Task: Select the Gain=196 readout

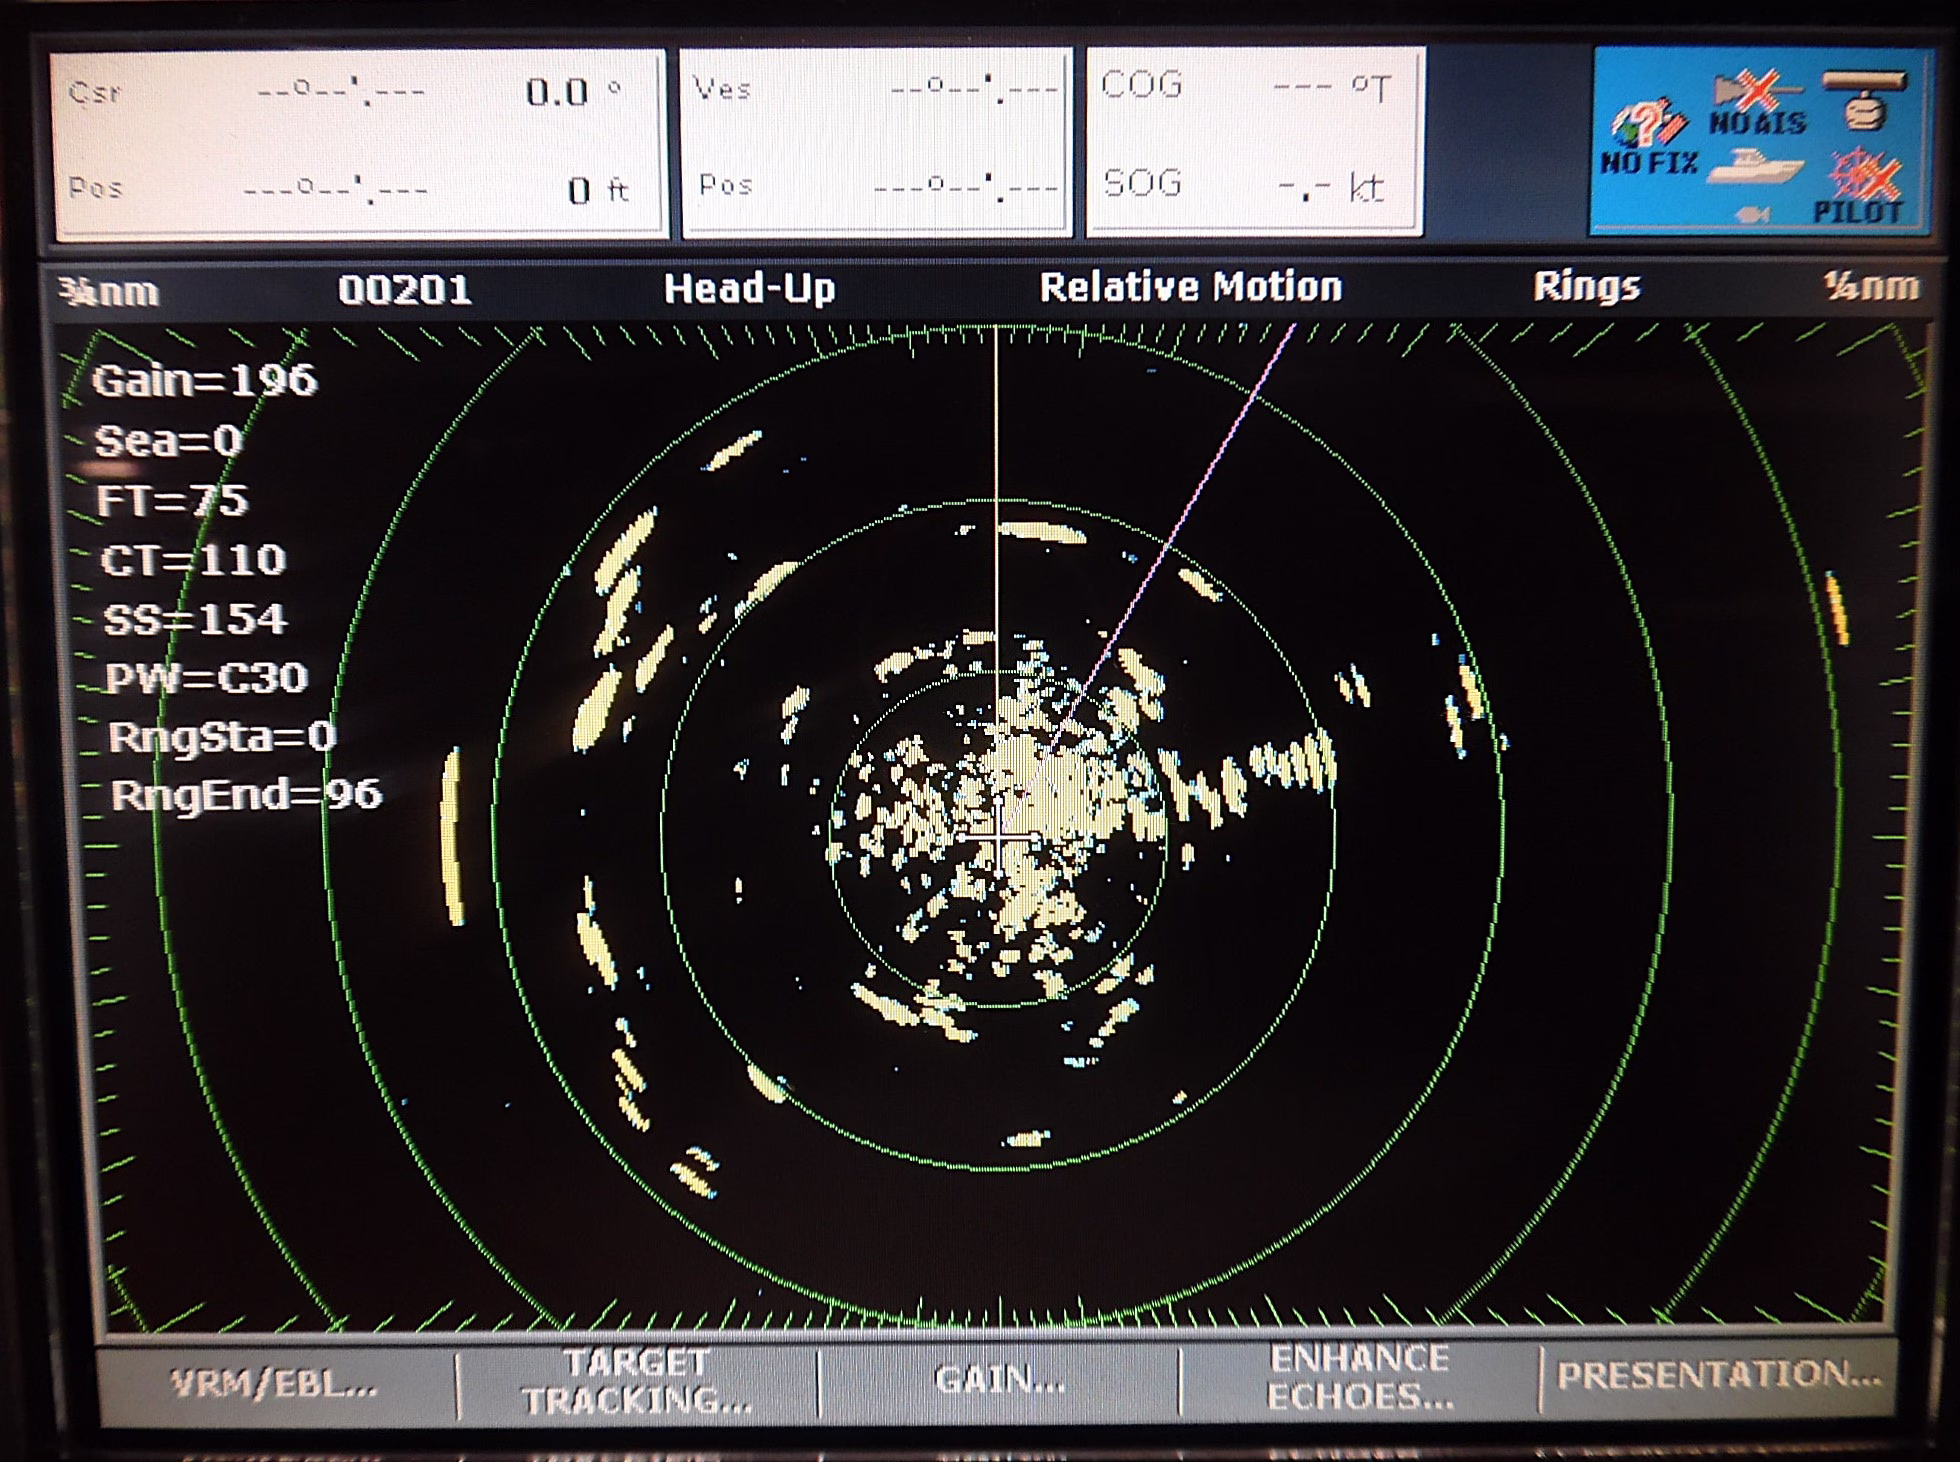Action: tap(204, 380)
